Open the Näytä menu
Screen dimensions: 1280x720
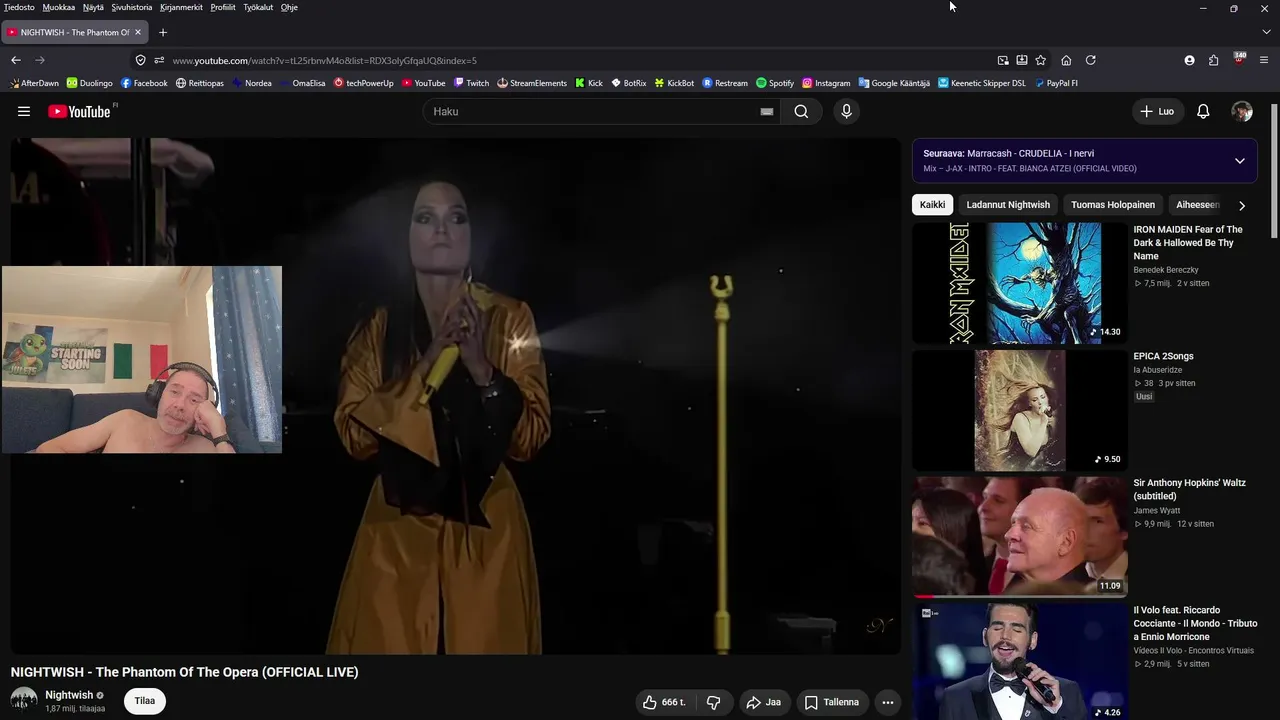point(93,7)
